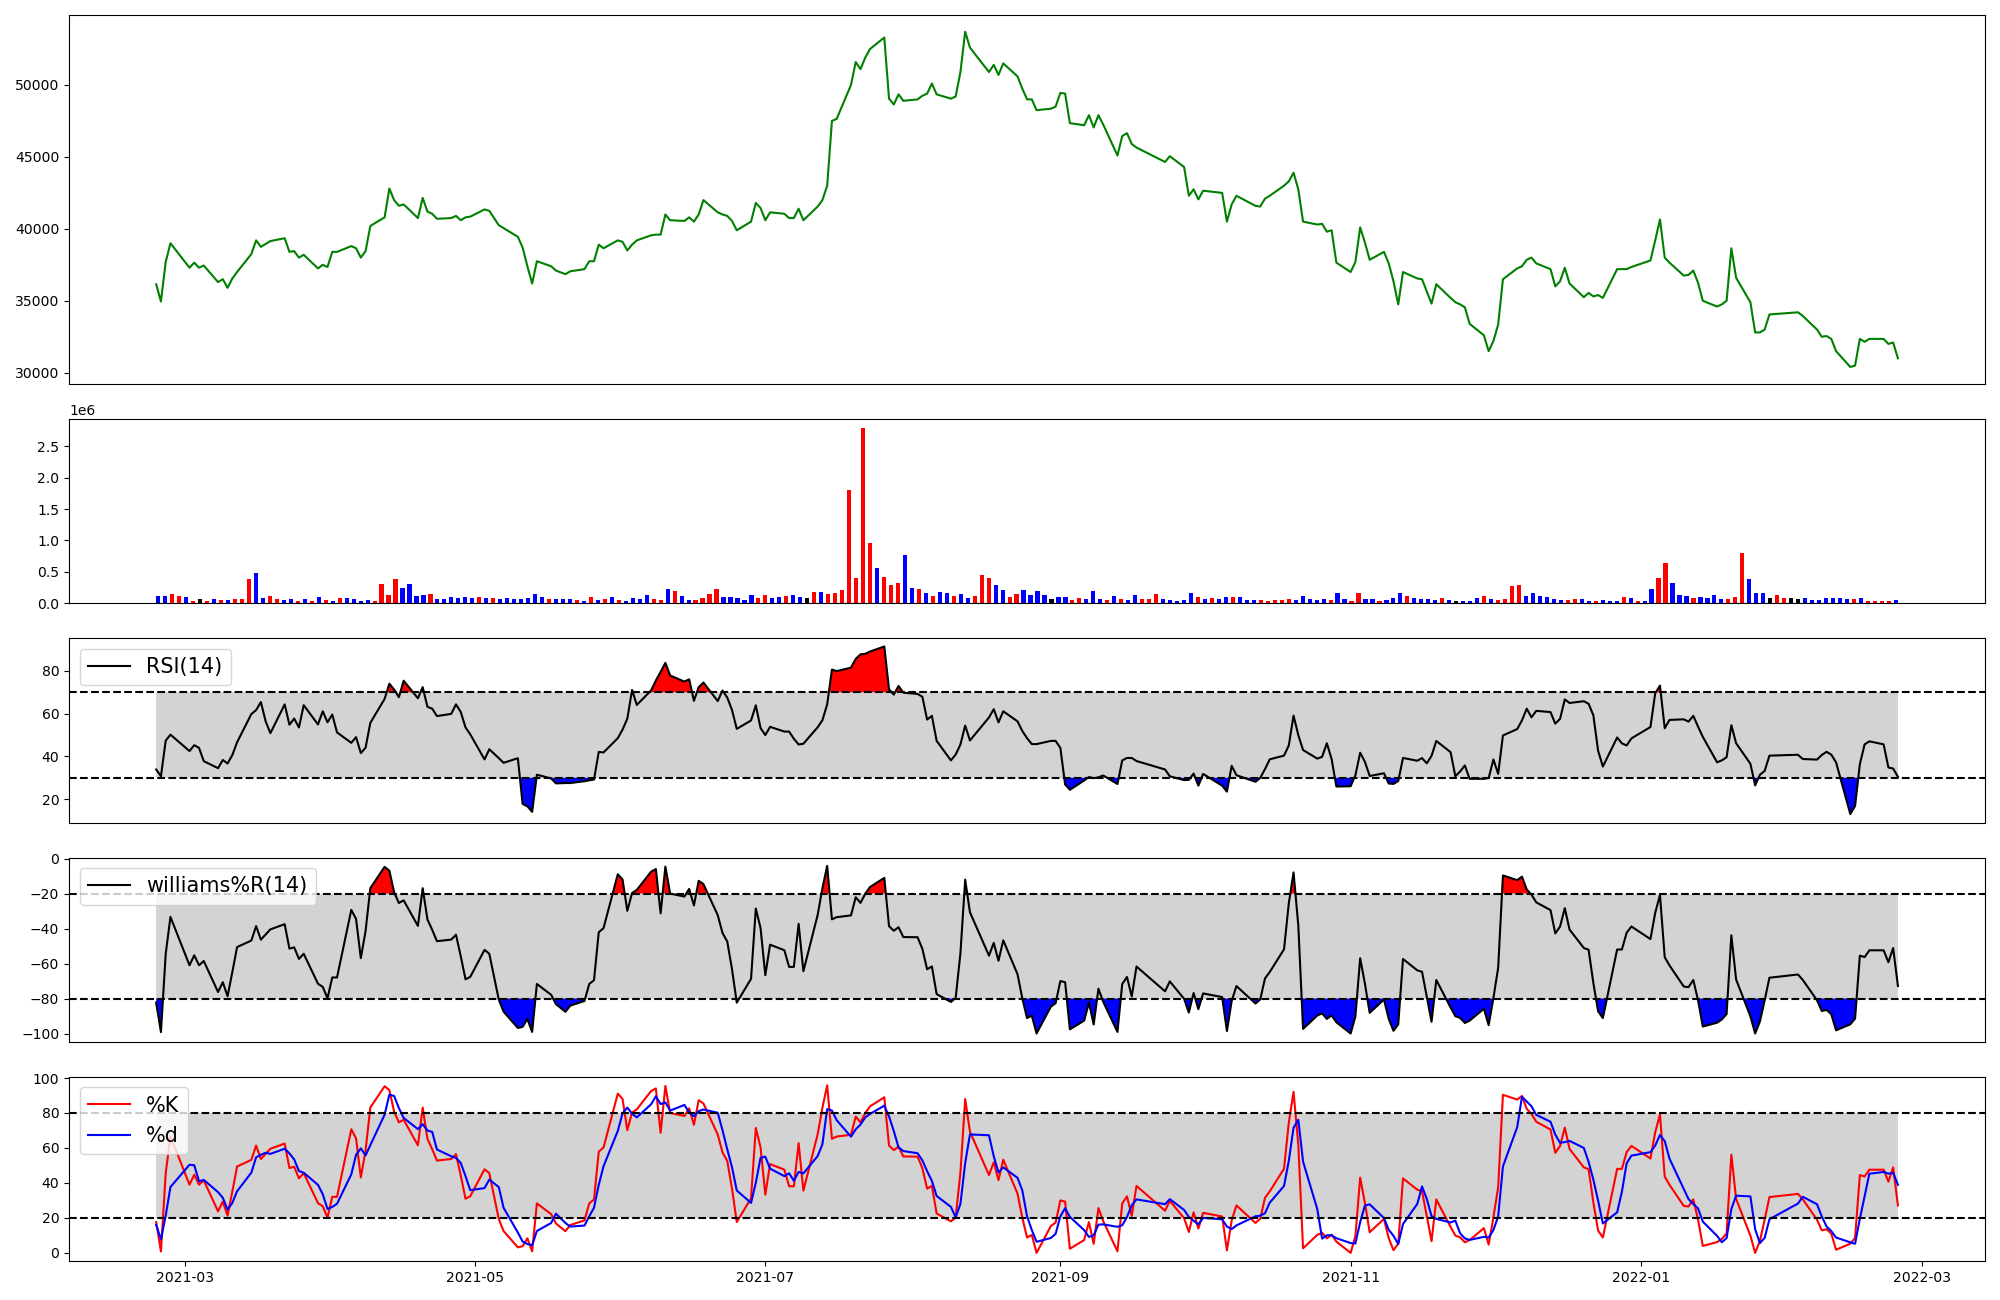
Task: Click the 2022-01 x-axis date label
Action: click(1641, 1276)
